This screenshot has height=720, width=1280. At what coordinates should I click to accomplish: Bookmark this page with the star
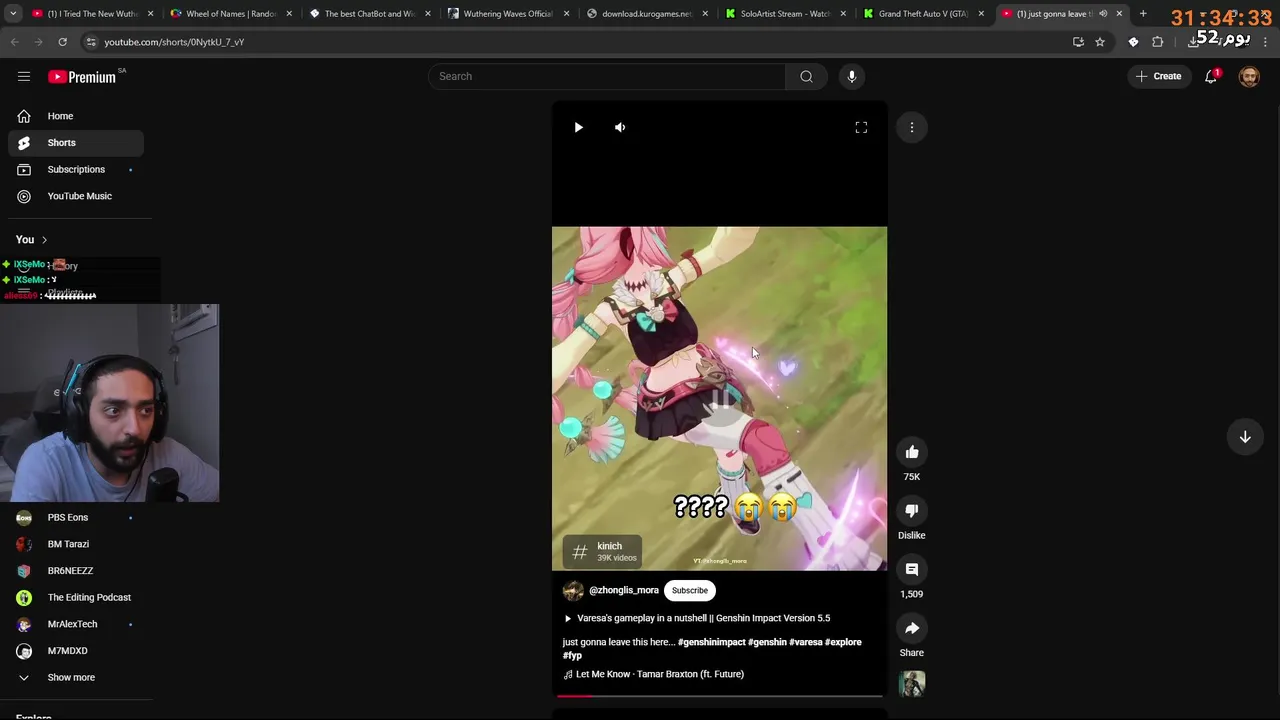[1100, 42]
